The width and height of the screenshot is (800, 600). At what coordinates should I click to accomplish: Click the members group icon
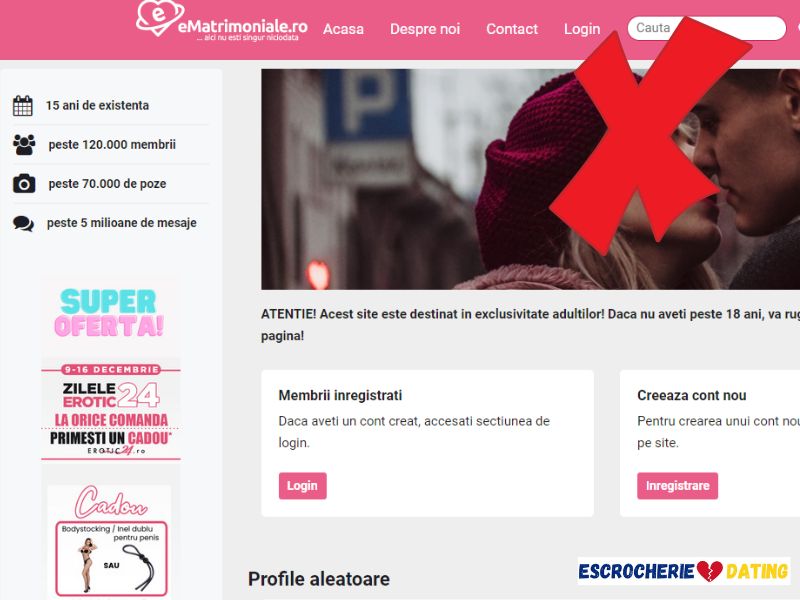pyautogui.click(x=24, y=144)
